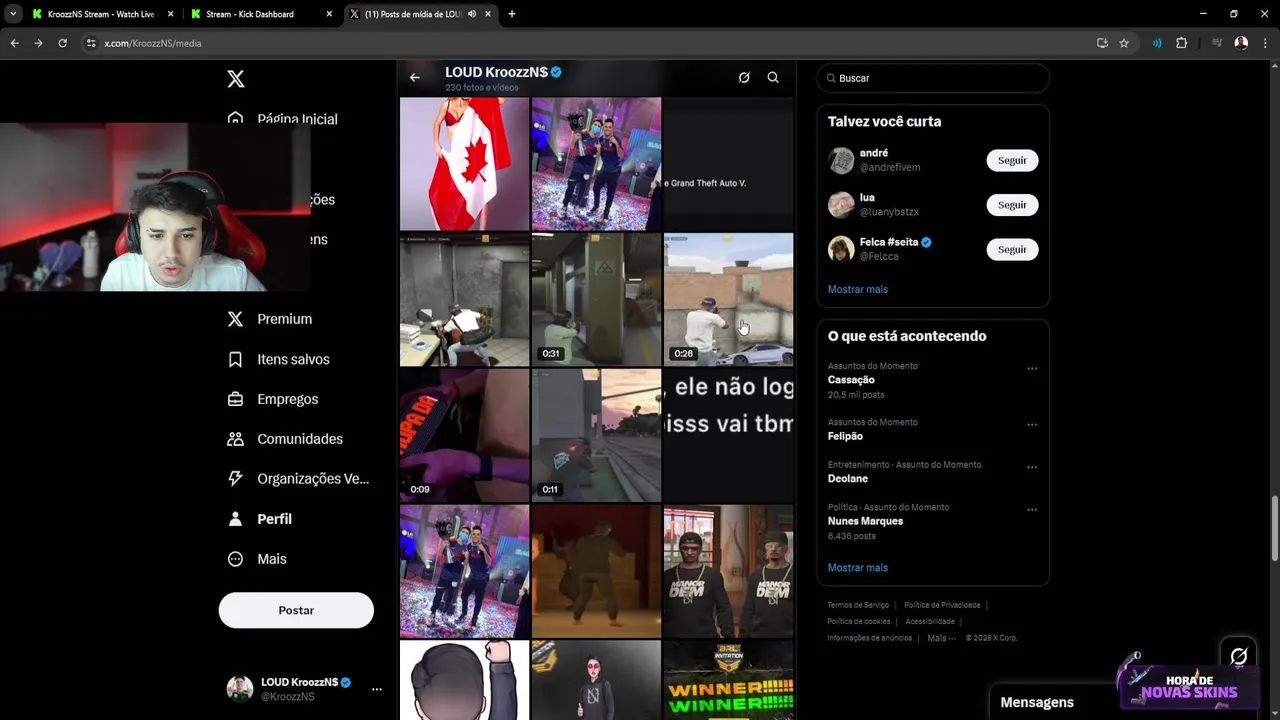Open the Canada flag photo thumbnail
Screen dimensions: 1280x720
464,164
